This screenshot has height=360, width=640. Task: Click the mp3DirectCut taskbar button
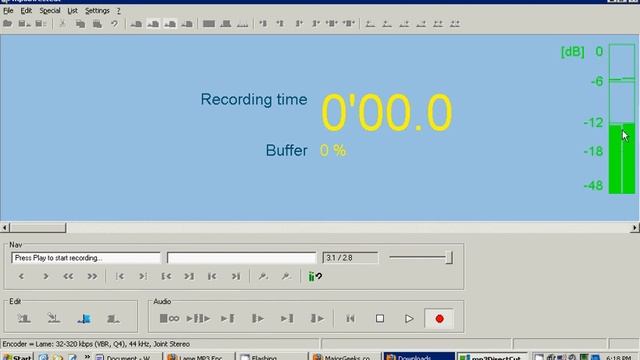click(x=492, y=357)
